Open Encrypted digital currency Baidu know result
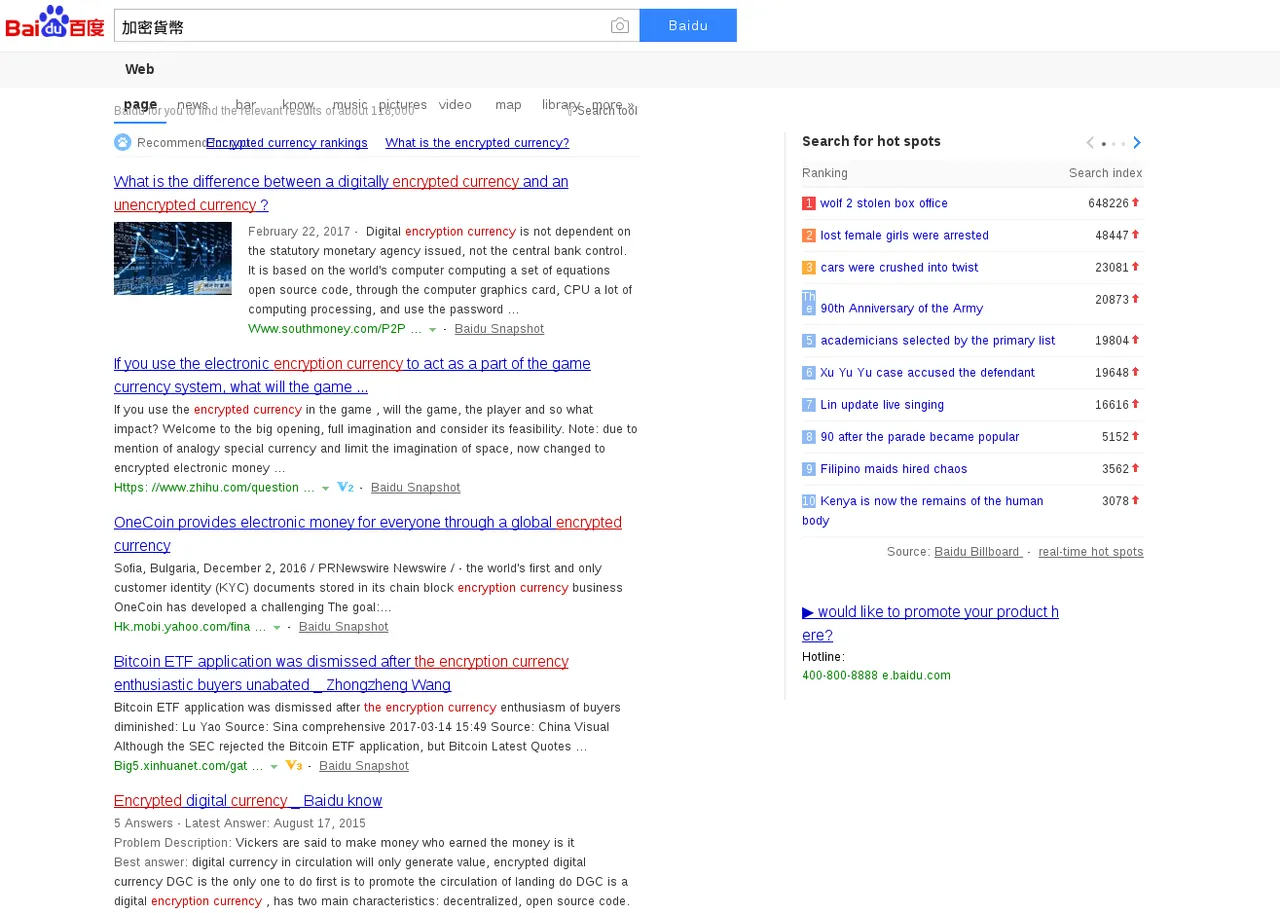Viewport: 1280px width, 913px height. [x=248, y=801]
